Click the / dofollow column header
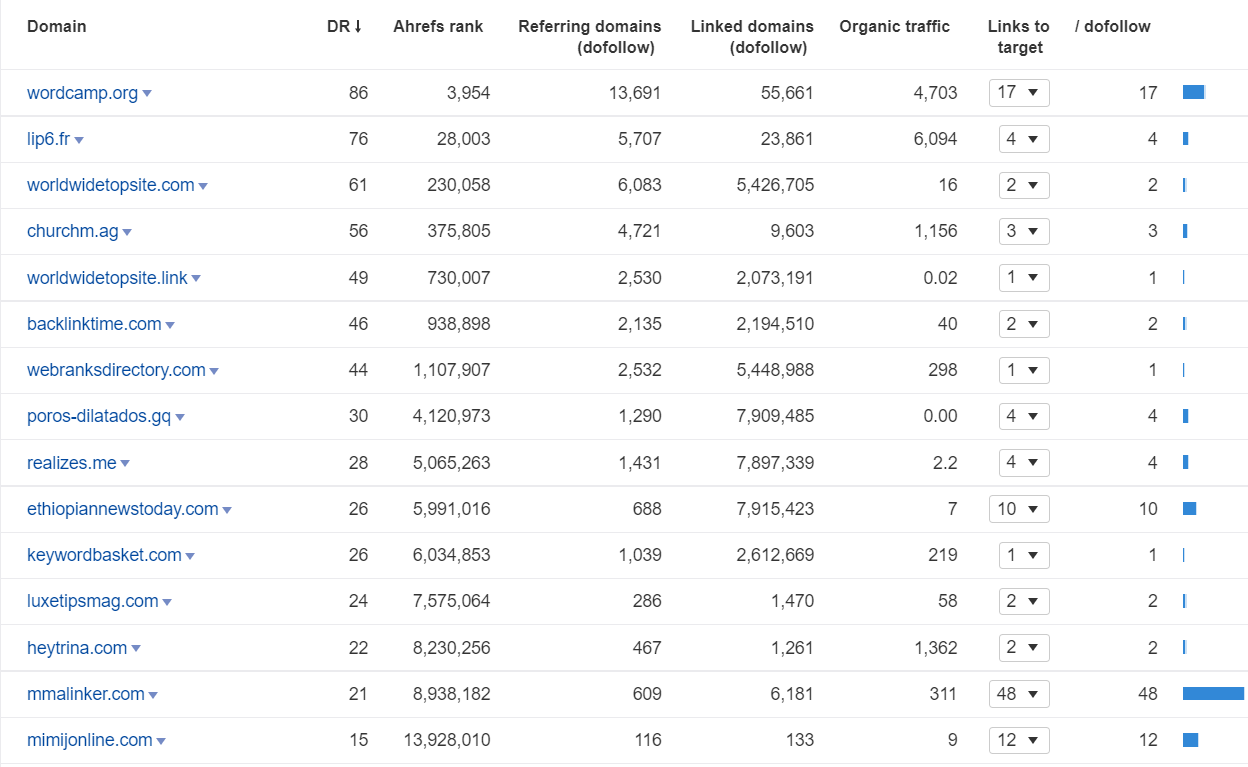 coord(1113,27)
